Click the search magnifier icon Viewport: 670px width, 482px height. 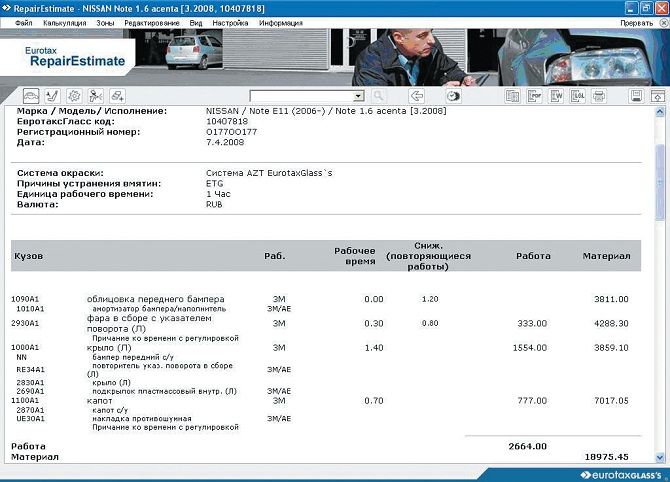tap(378, 96)
